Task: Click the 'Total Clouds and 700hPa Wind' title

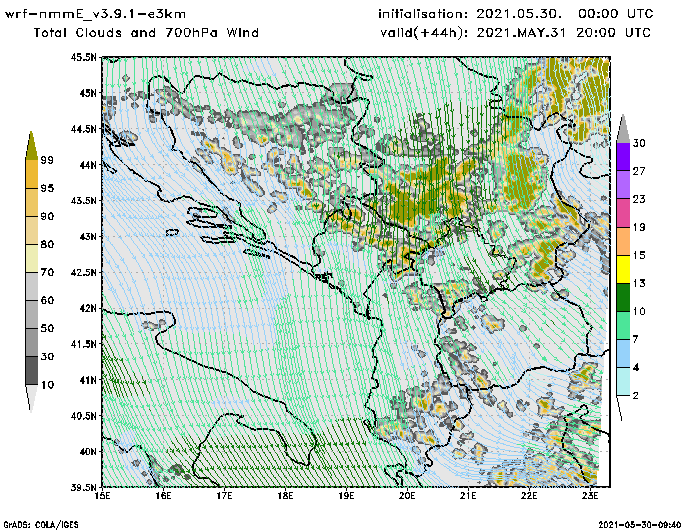Action: (146, 33)
